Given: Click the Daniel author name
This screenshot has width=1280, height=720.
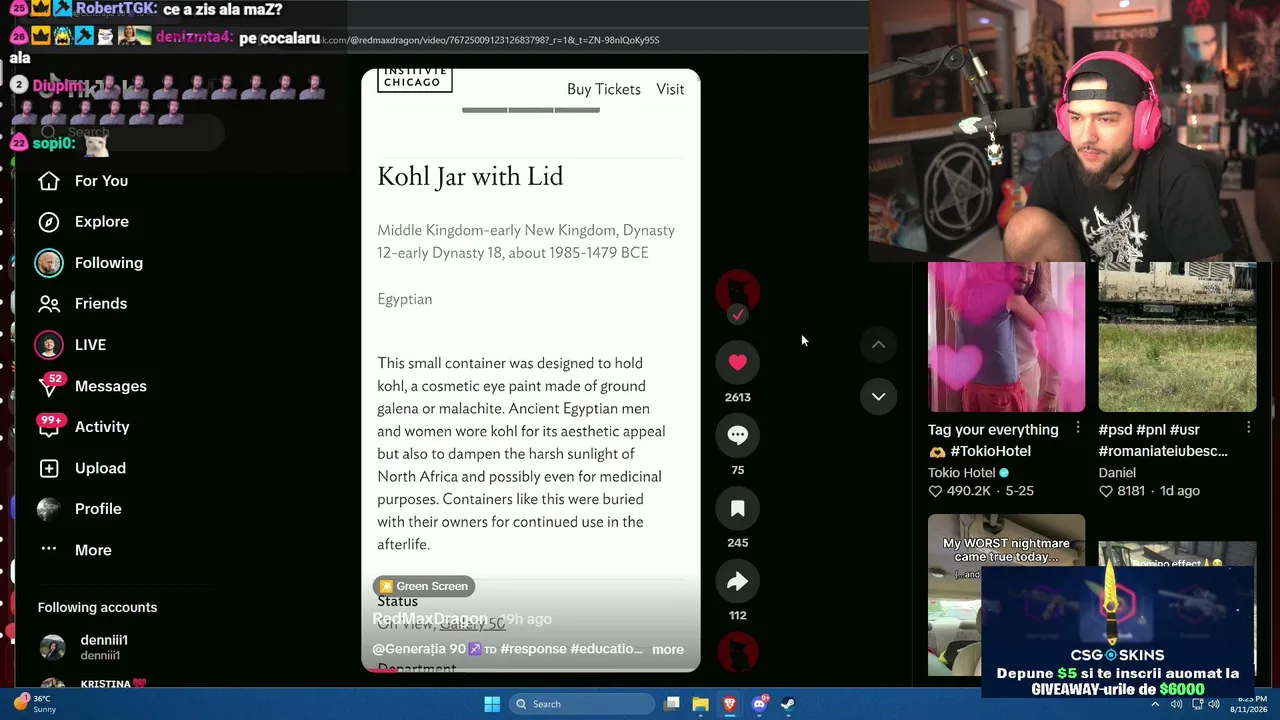Looking at the screenshot, I should [1117, 473].
